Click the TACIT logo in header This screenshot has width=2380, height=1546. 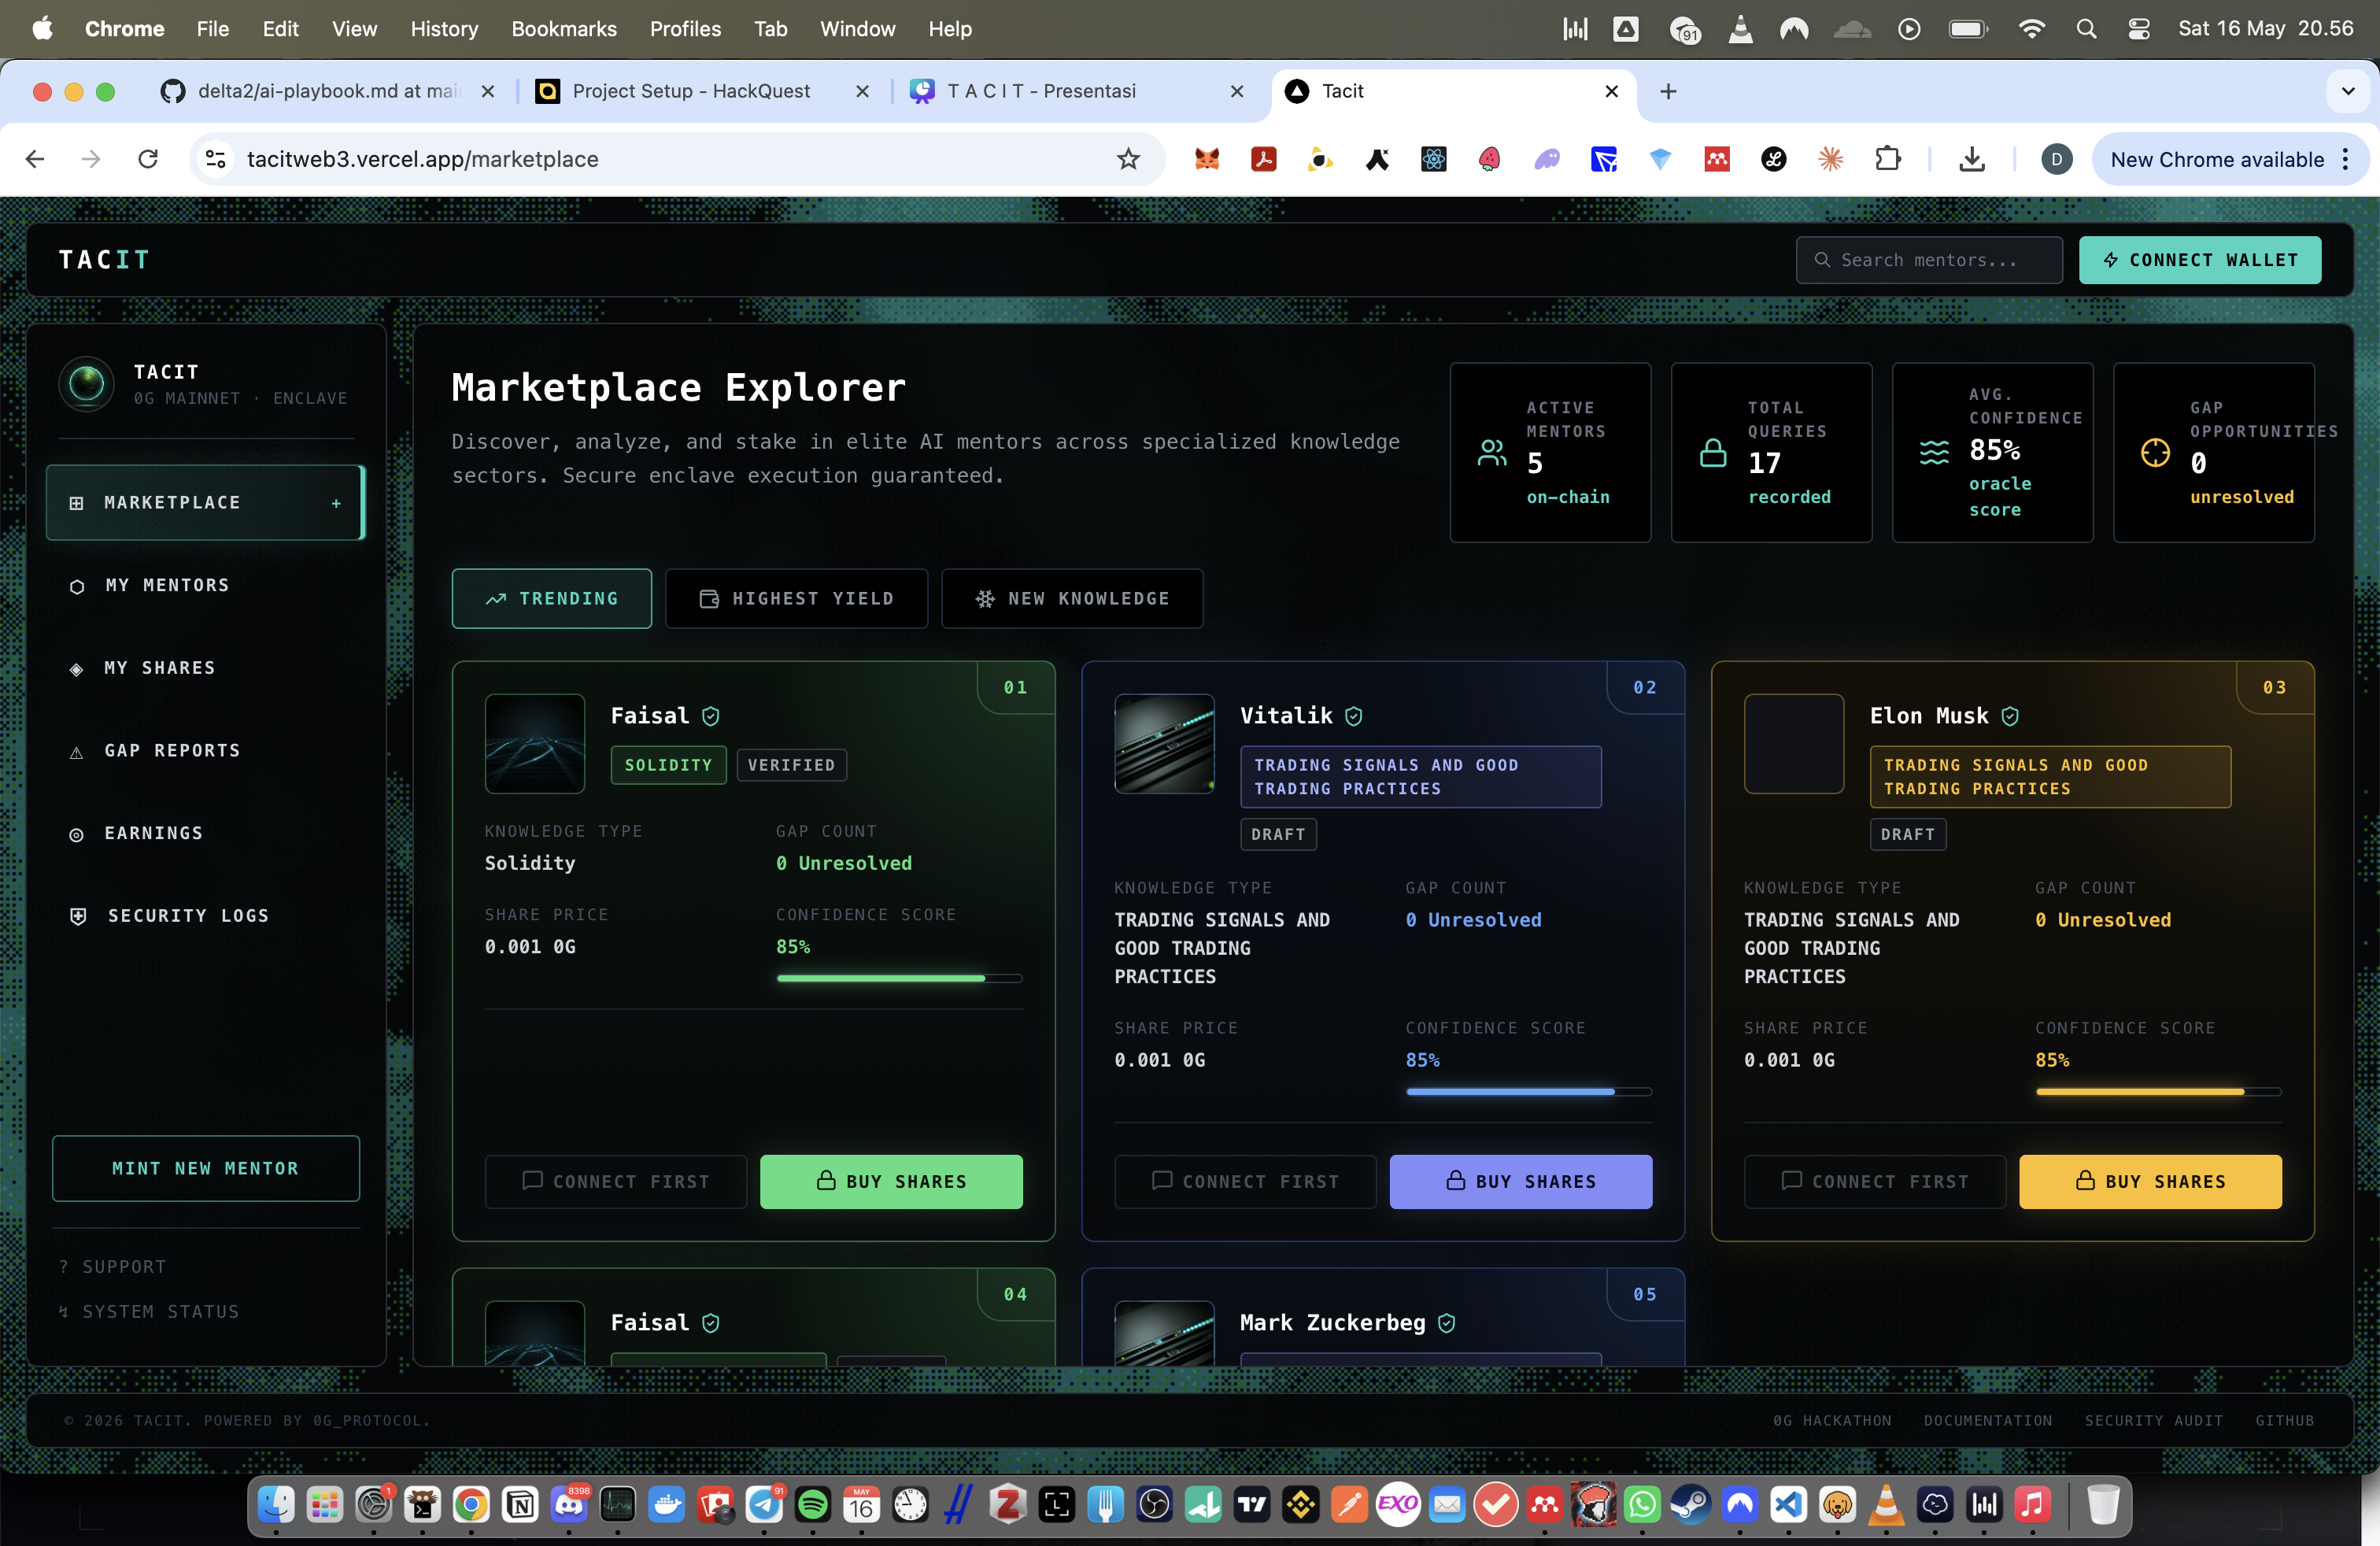tap(104, 260)
